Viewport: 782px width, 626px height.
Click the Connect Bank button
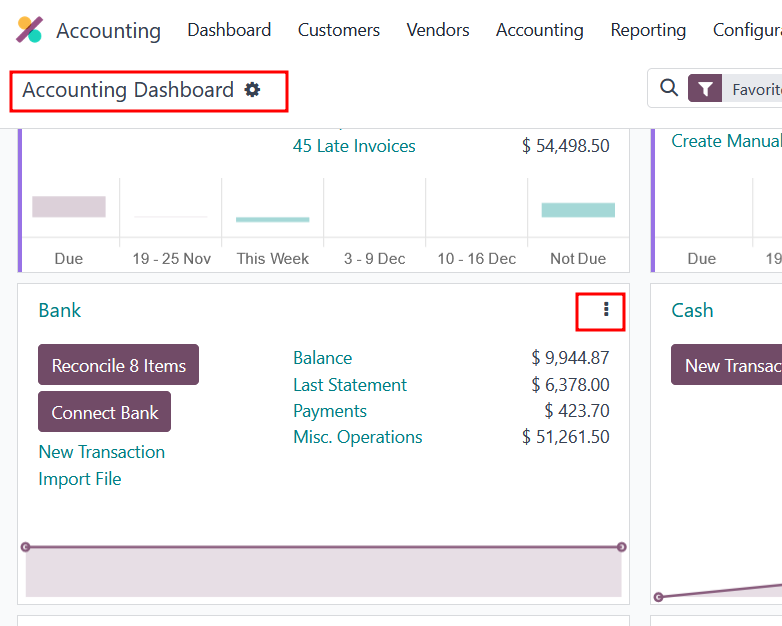click(105, 412)
